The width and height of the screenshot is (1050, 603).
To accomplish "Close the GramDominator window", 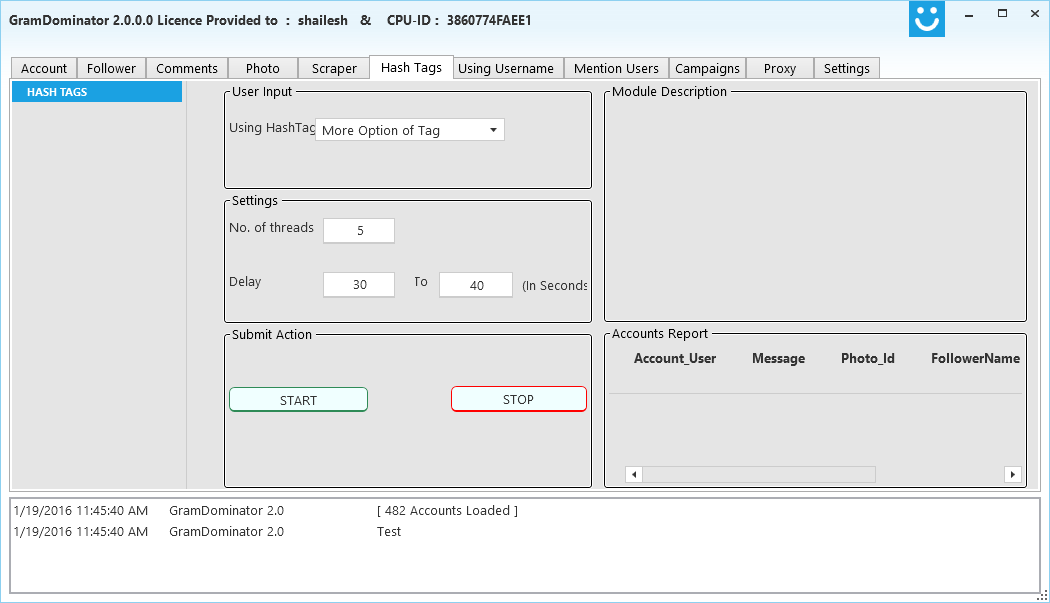I will pyautogui.click(x=1035, y=14).
